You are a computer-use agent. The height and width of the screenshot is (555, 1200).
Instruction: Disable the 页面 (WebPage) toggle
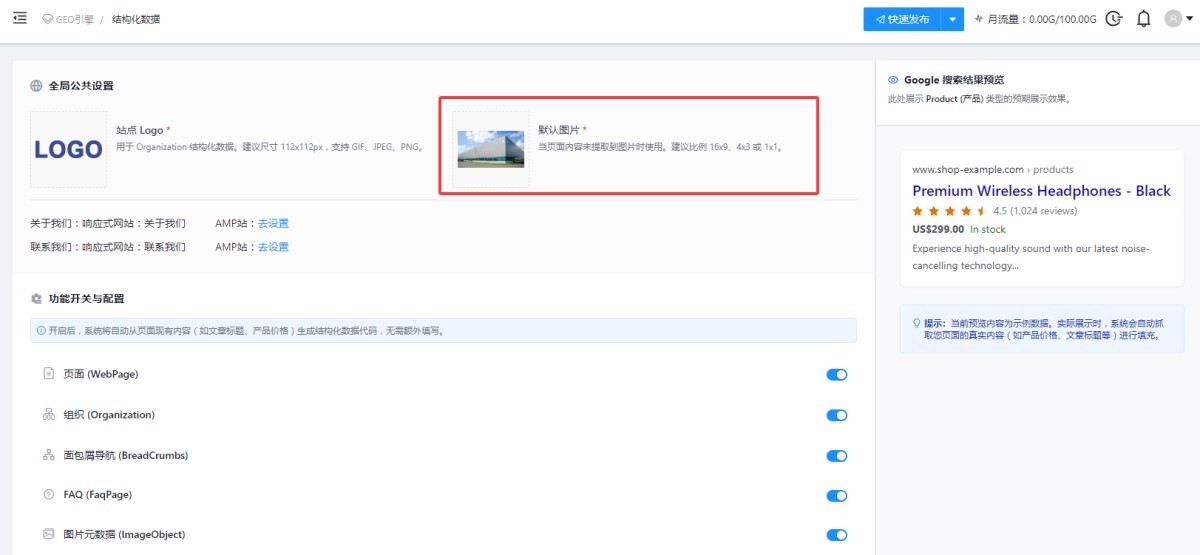point(836,375)
